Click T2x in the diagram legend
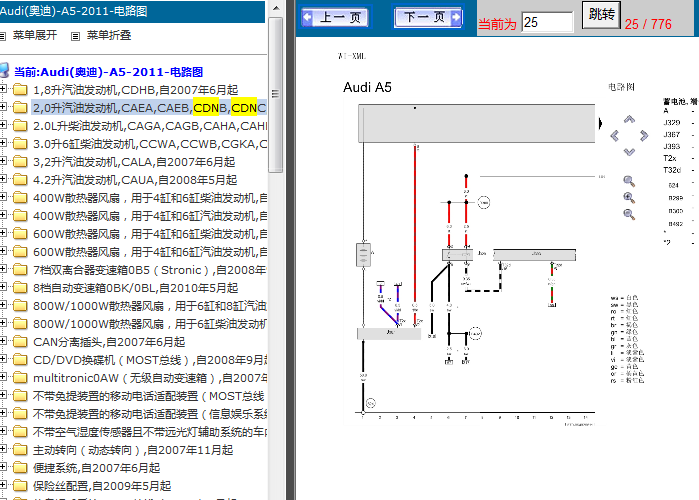Image resolution: width=699 pixels, height=500 pixels. 670,158
